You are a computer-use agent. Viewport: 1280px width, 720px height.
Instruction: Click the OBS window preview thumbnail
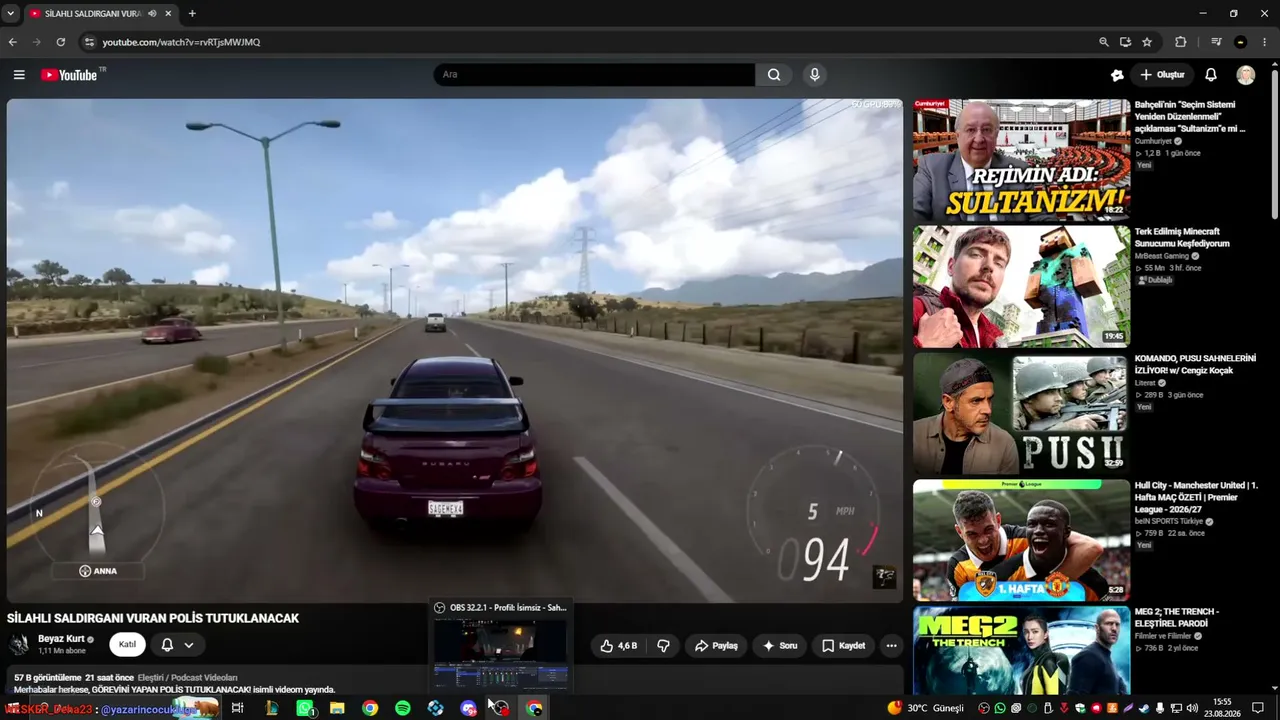pos(500,653)
